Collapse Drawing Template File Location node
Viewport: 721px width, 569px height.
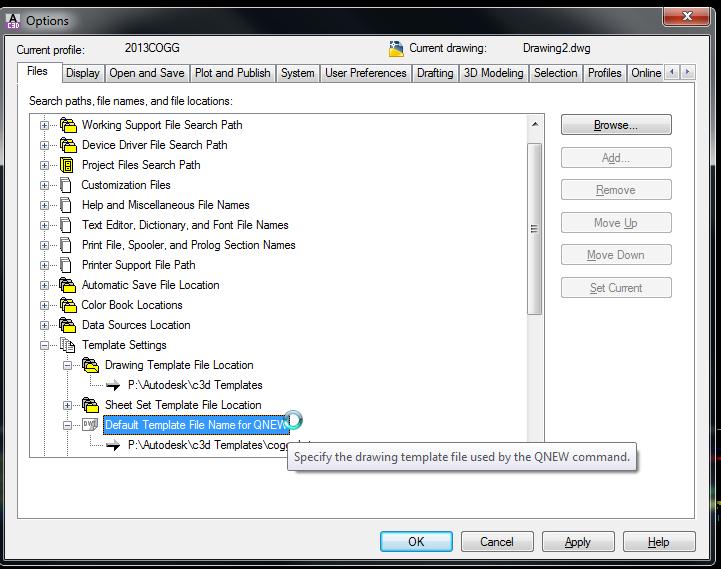[x=67, y=365]
